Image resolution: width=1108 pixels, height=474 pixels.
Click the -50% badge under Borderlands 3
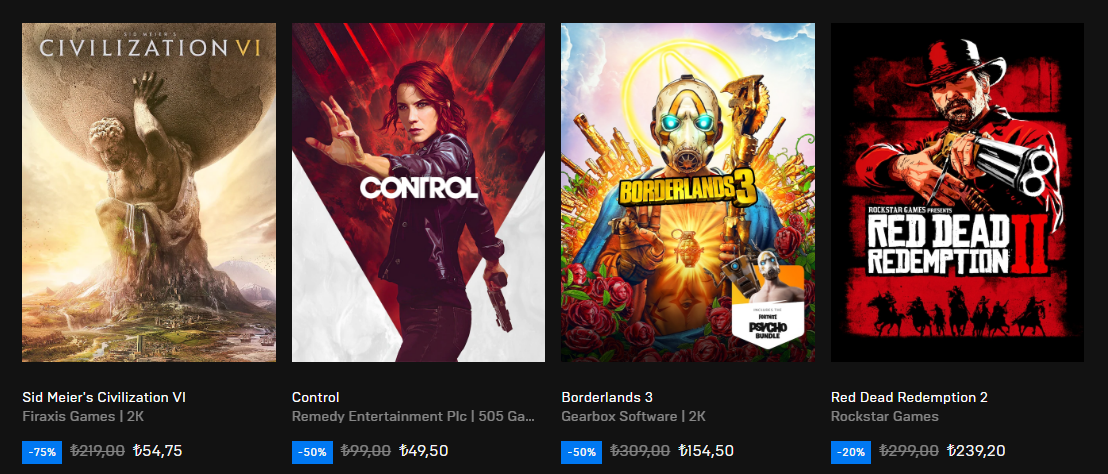(x=582, y=452)
